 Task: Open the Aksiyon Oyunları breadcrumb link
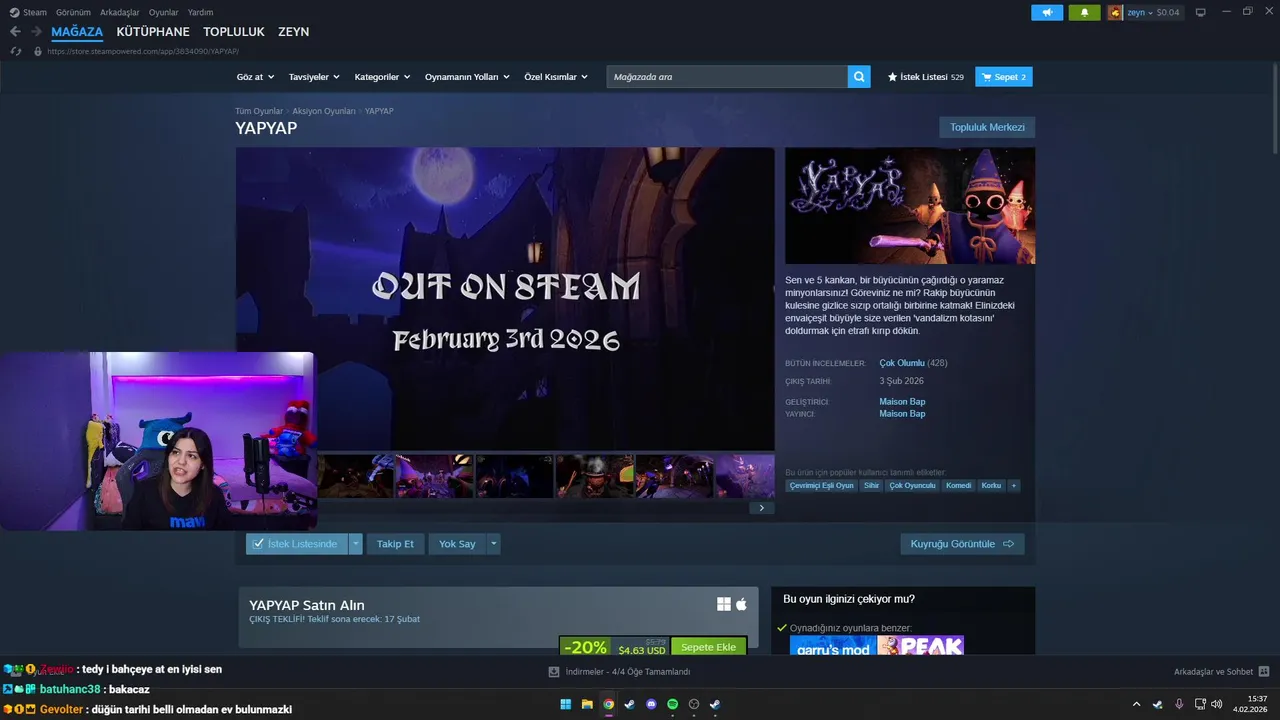pos(324,111)
